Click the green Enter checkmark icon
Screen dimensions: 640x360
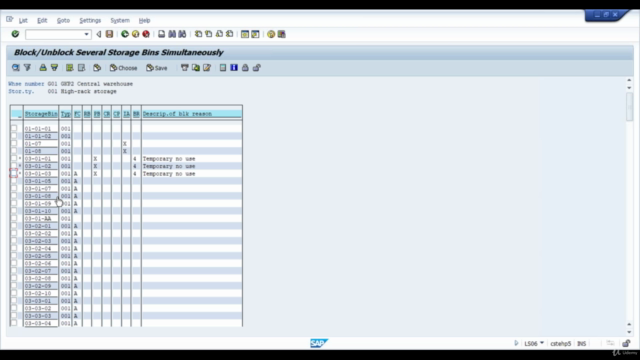click(x=15, y=34)
